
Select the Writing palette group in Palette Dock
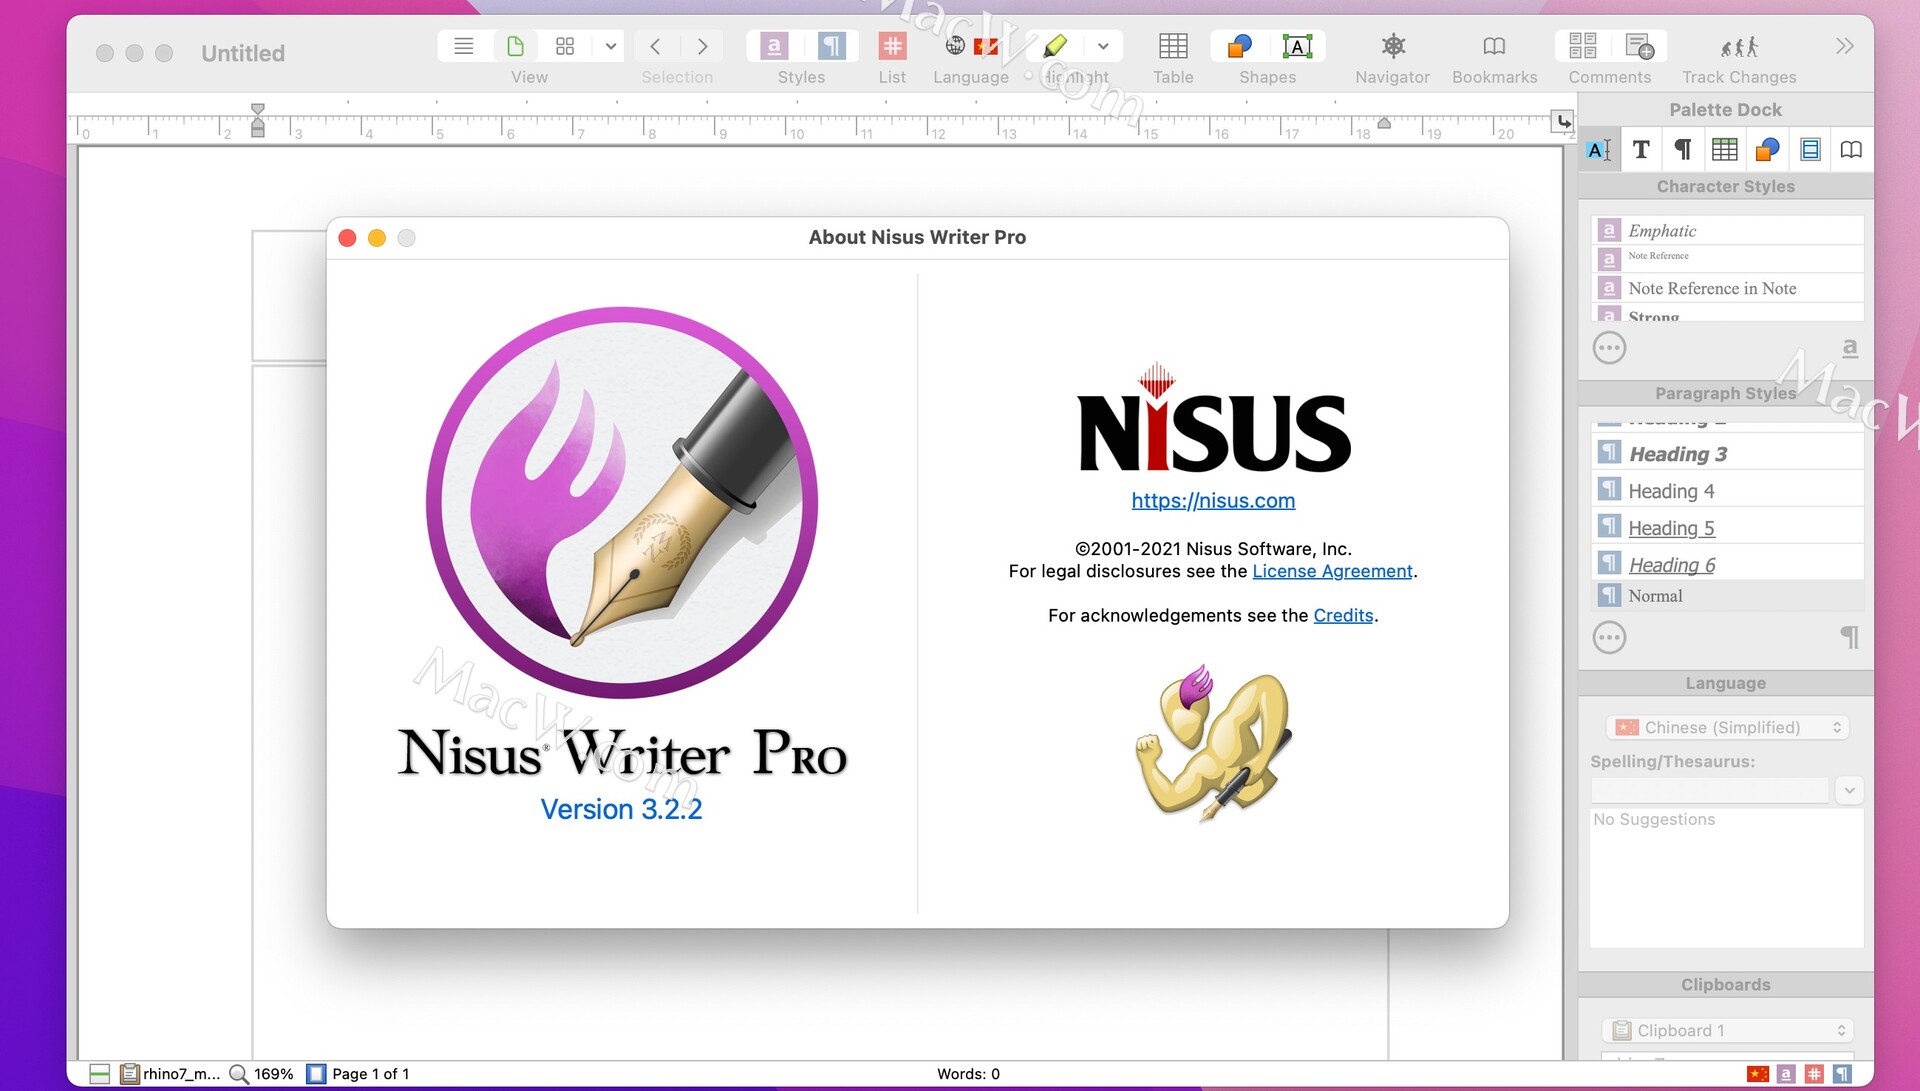click(x=1599, y=150)
